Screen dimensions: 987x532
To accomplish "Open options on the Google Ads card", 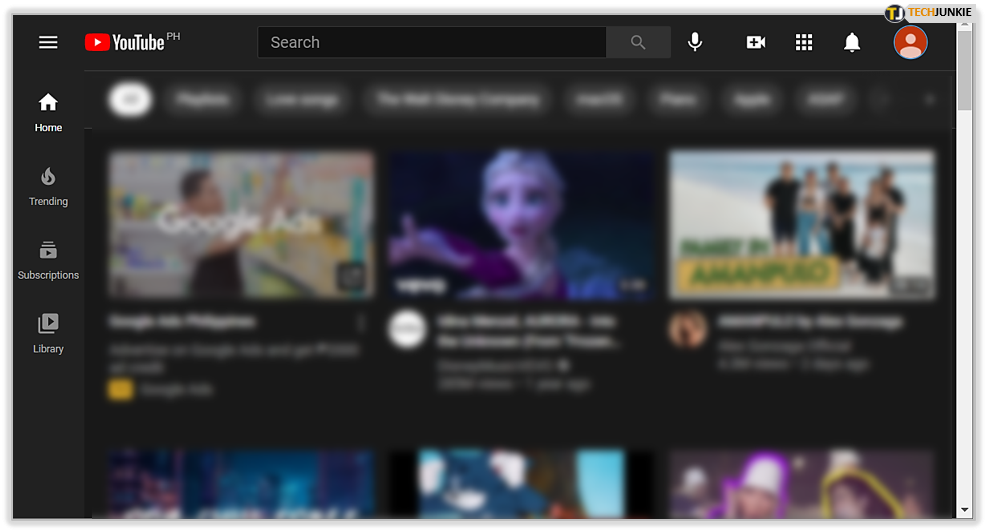I will point(361,323).
